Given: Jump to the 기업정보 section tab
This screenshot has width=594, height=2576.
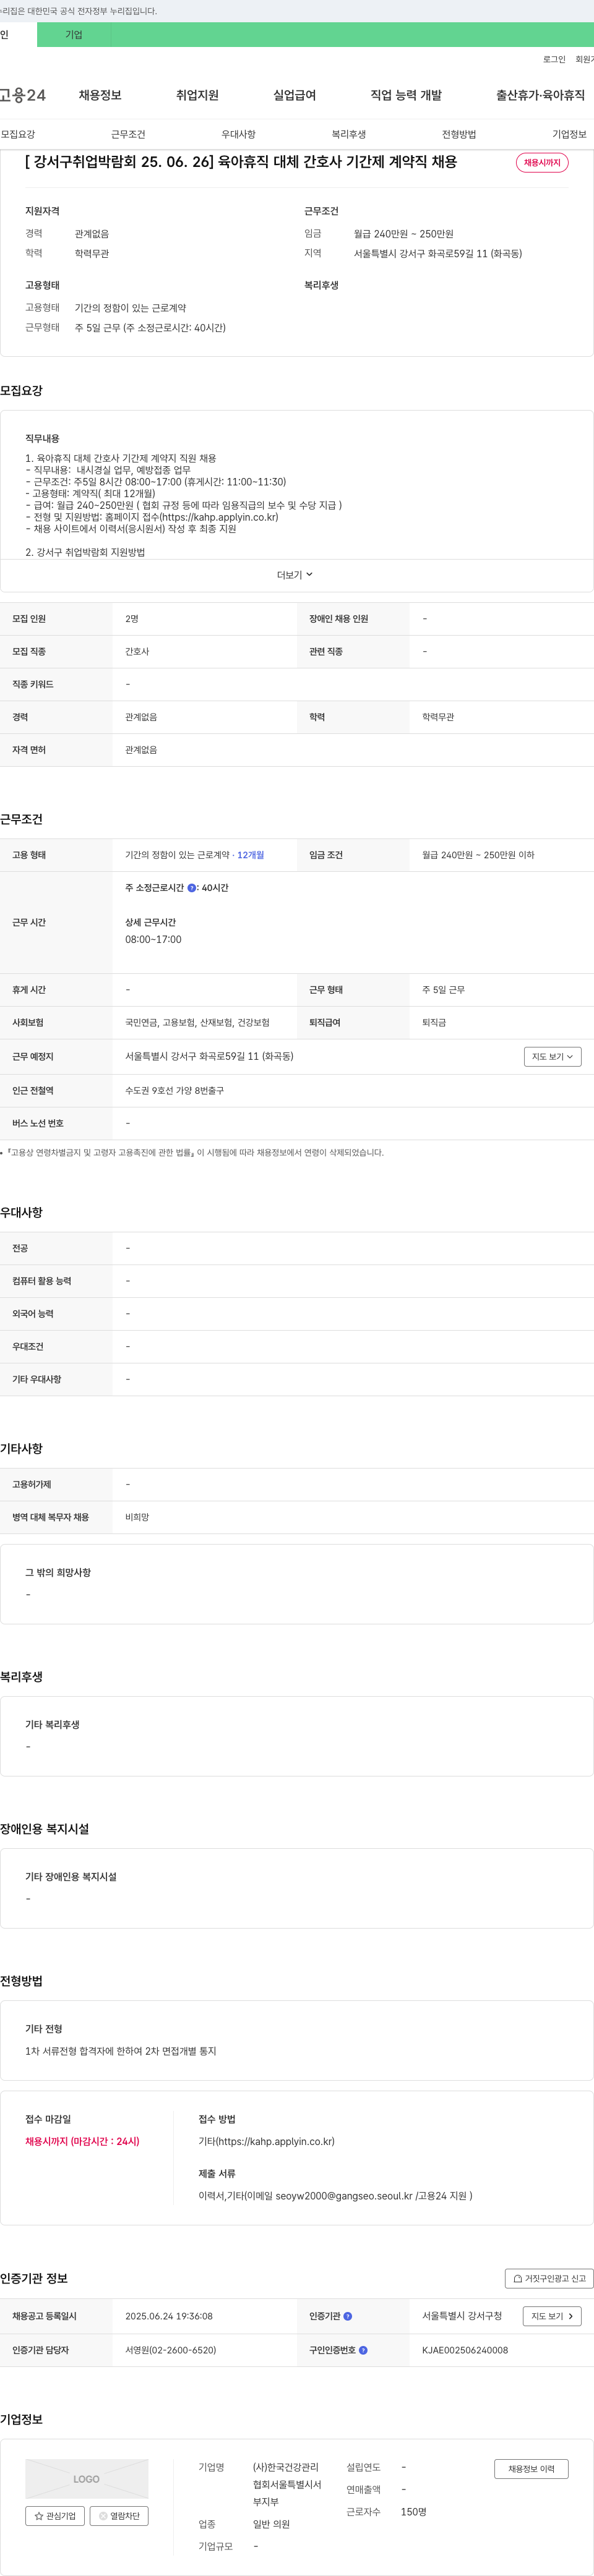Looking at the screenshot, I should 569,134.
